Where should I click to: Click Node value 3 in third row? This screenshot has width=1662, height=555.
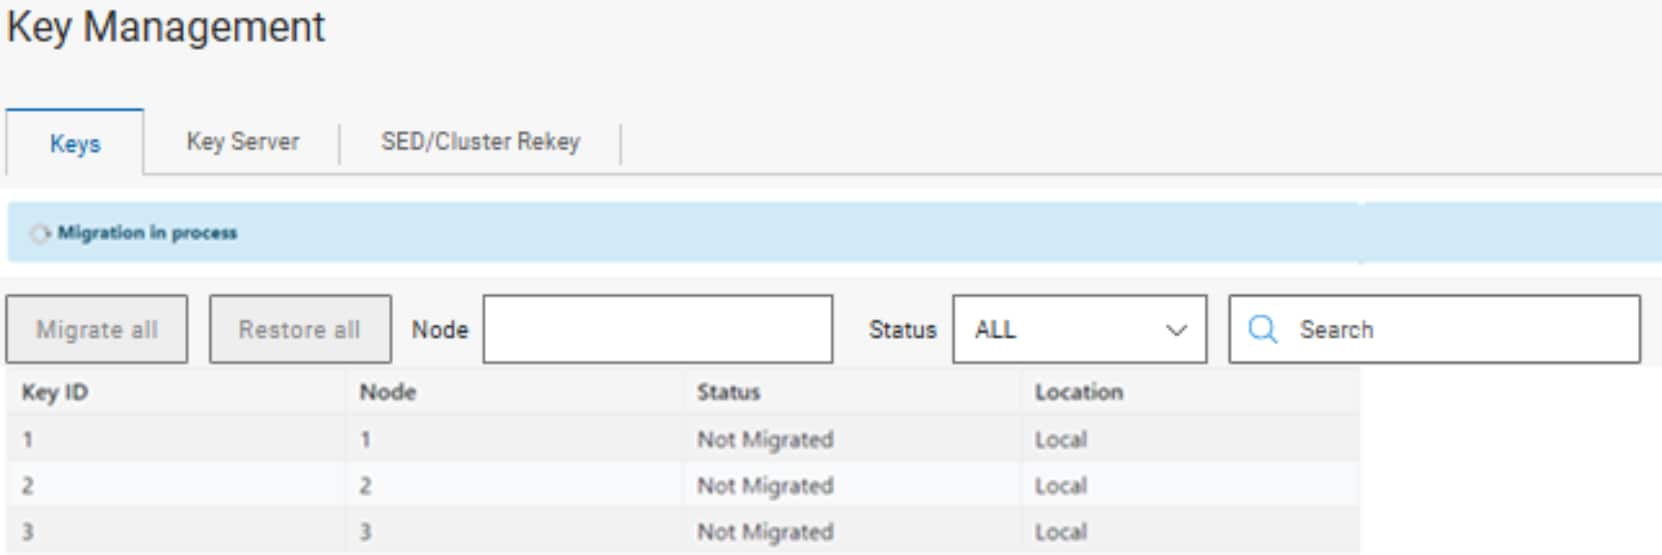366,531
